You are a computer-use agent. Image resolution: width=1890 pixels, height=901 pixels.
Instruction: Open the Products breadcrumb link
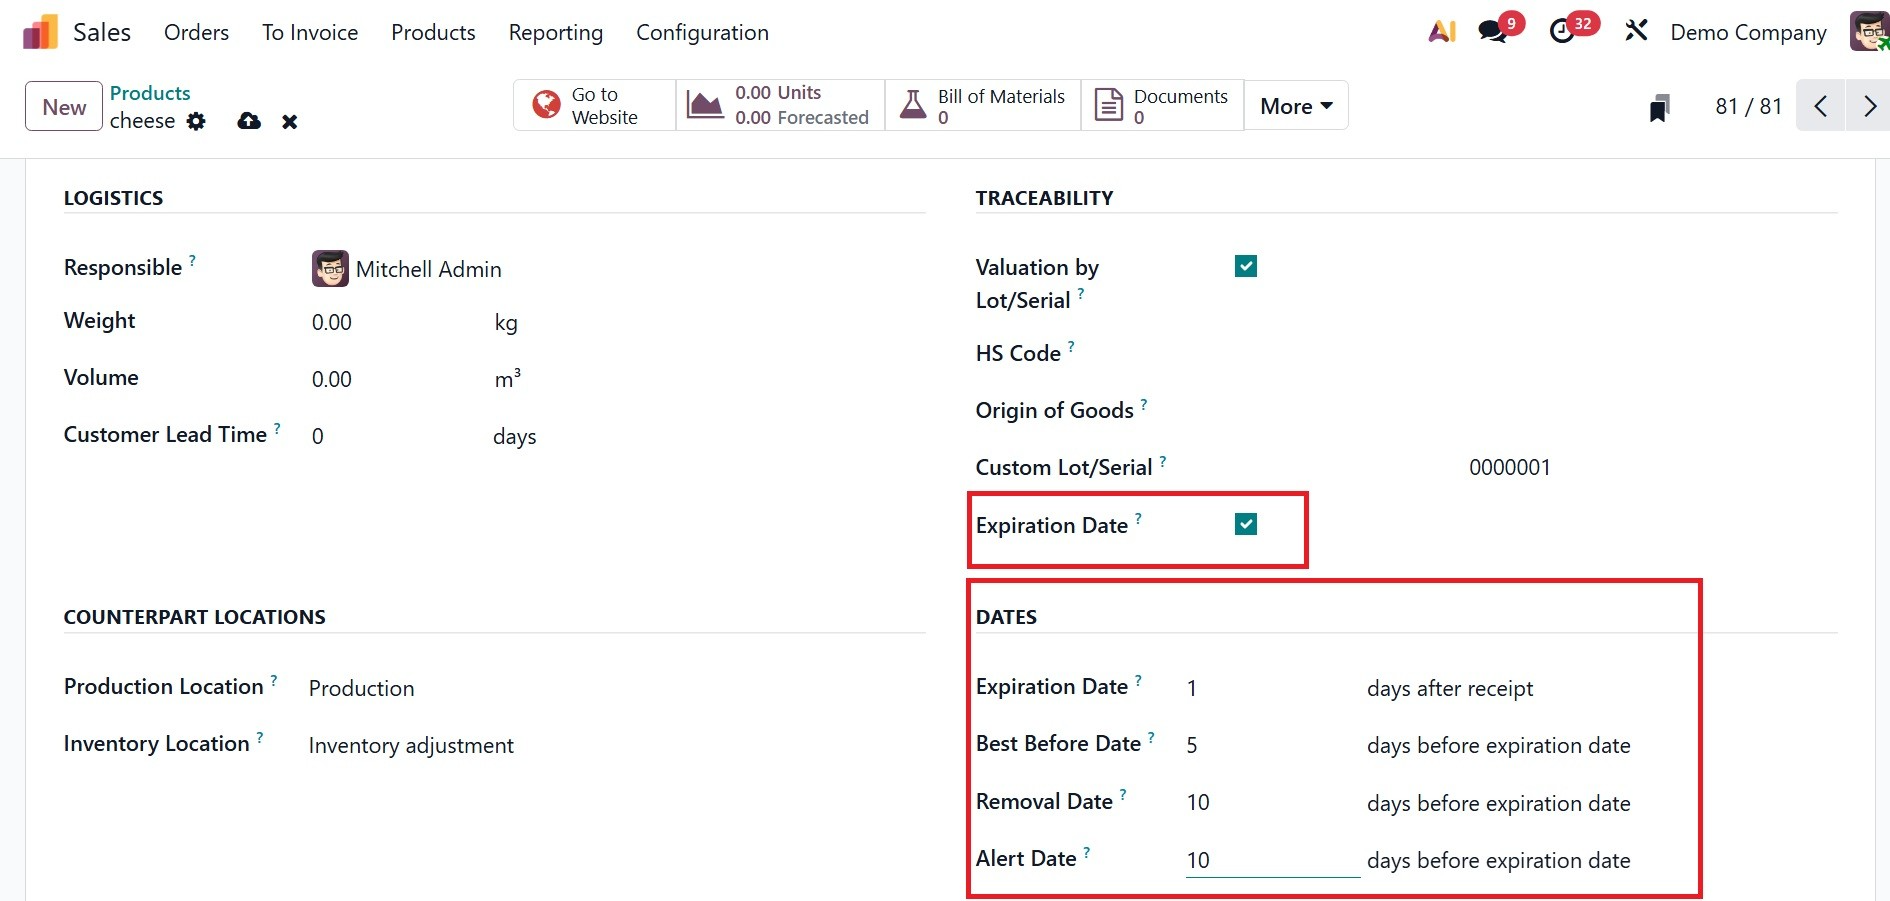pos(150,93)
